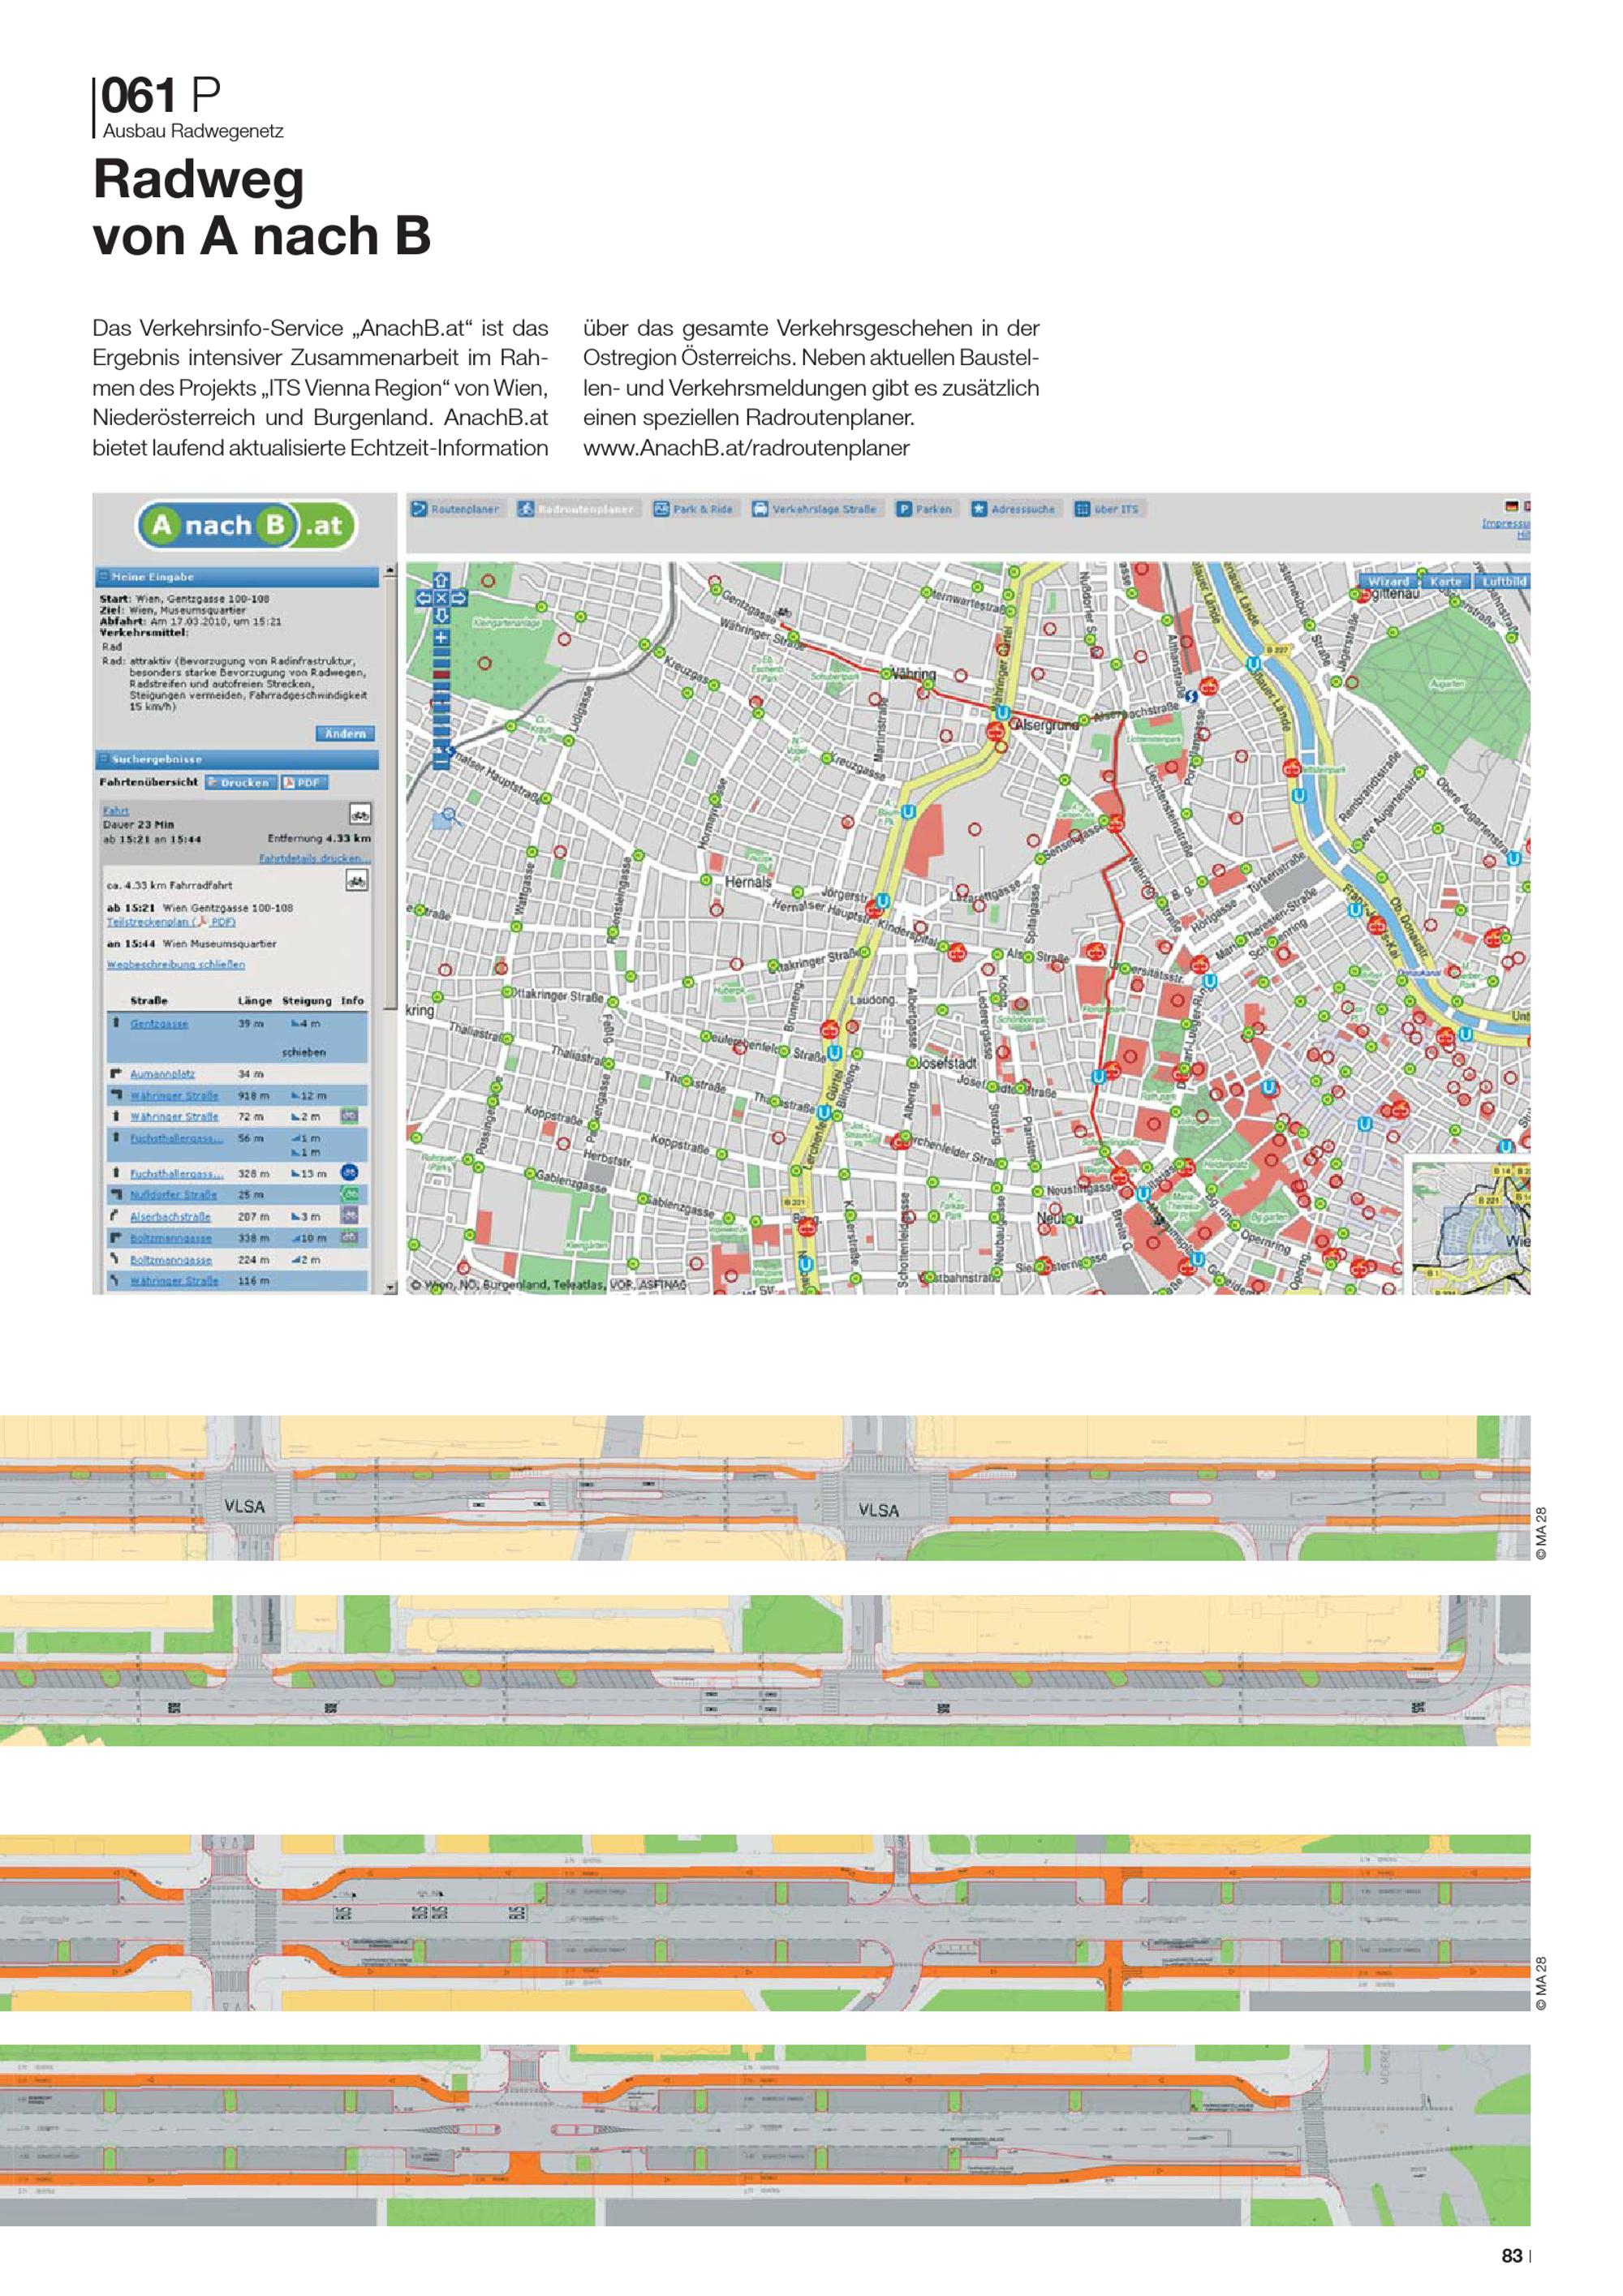Click Wegbeschreibung schließen to collapse directions
The width and height of the screenshot is (1623, 2296).
pyautogui.click(x=175, y=964)
